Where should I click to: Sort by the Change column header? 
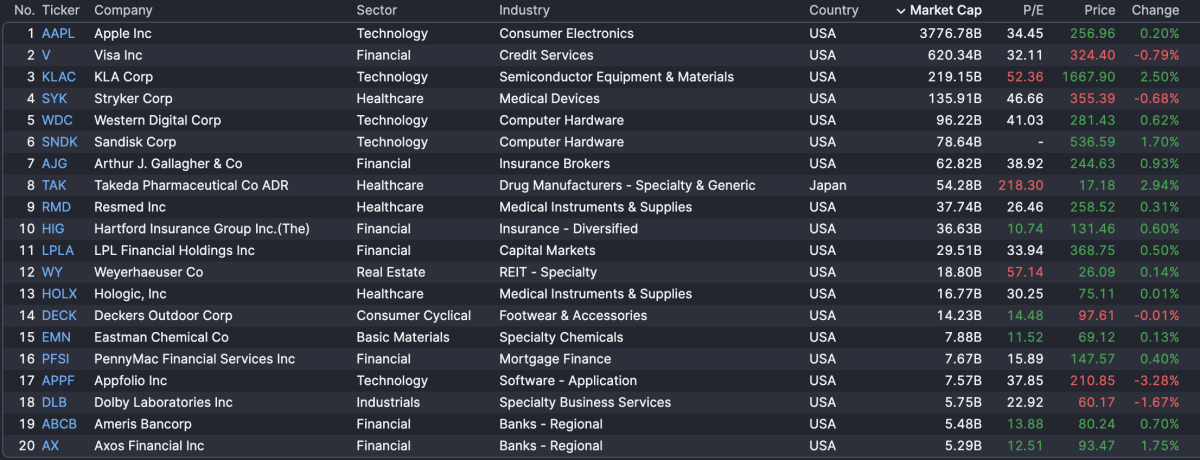click(1155, 11)
